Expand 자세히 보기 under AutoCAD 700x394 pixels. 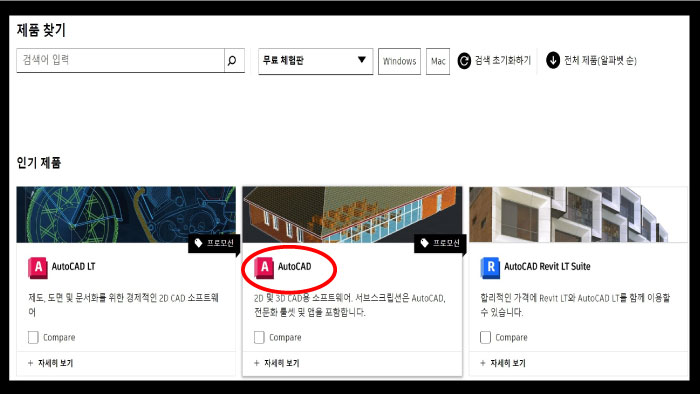277,363
